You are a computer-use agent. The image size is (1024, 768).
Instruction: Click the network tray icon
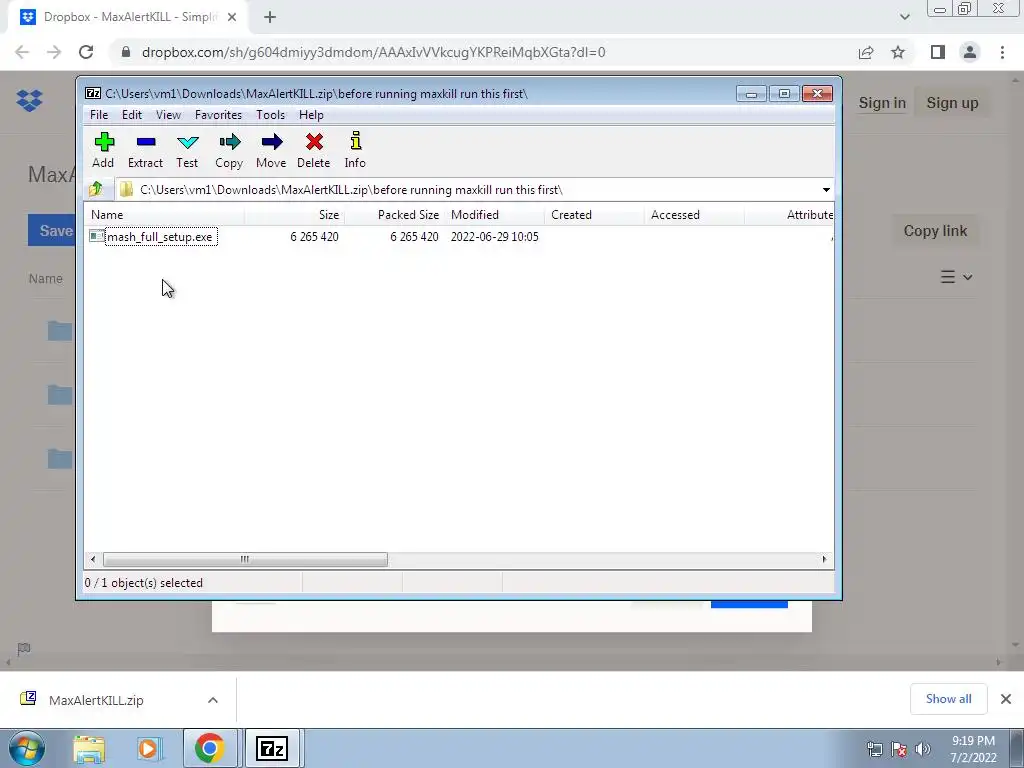point(874,749)
